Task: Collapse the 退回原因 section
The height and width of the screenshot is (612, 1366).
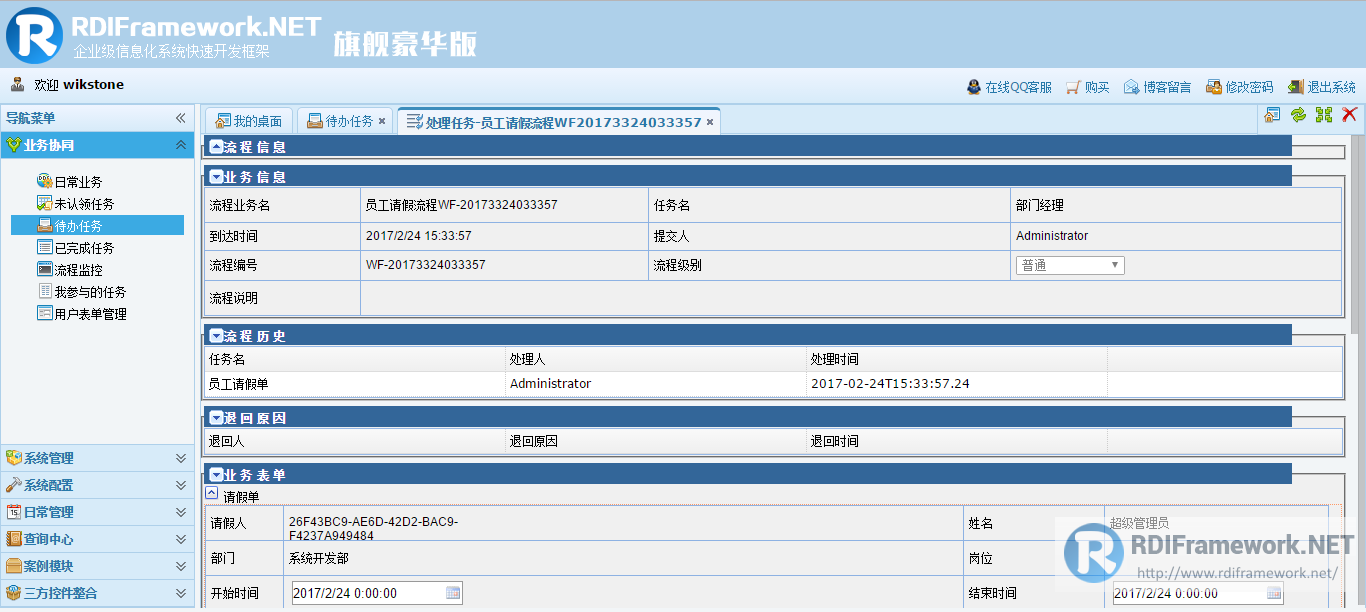Action: click(216, 418)
